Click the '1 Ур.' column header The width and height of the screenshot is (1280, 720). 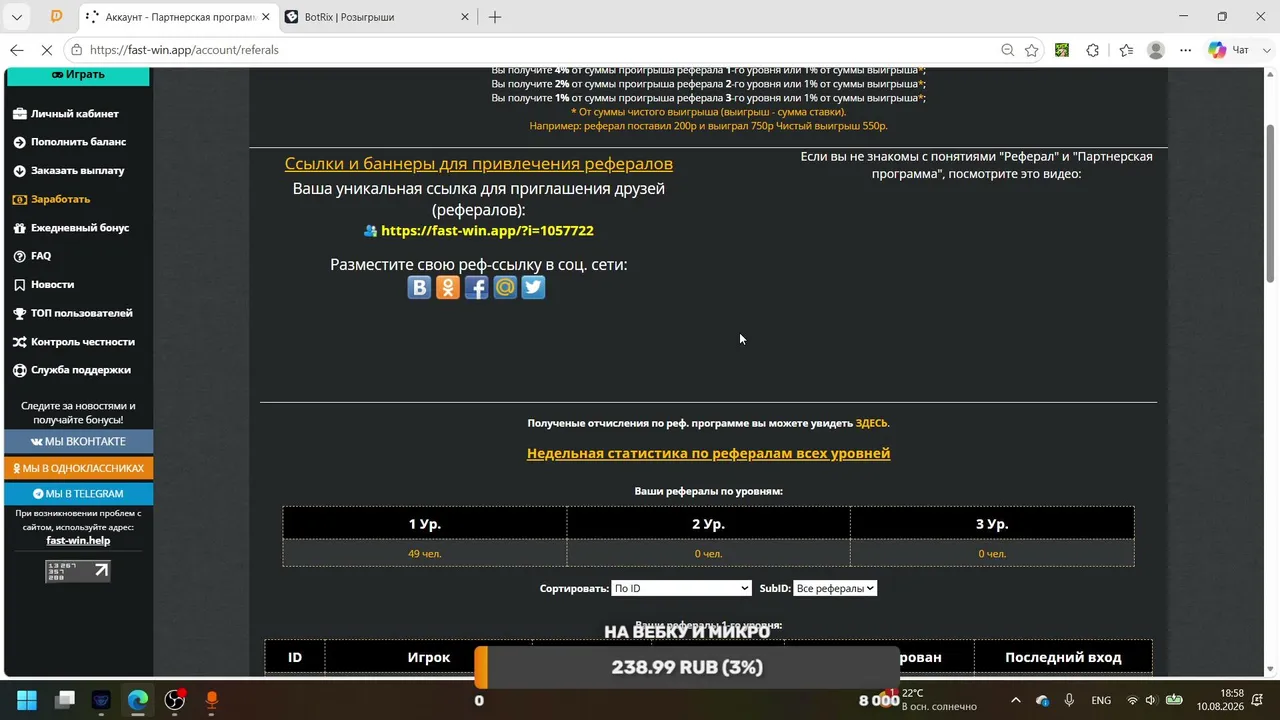click(425, 524)
